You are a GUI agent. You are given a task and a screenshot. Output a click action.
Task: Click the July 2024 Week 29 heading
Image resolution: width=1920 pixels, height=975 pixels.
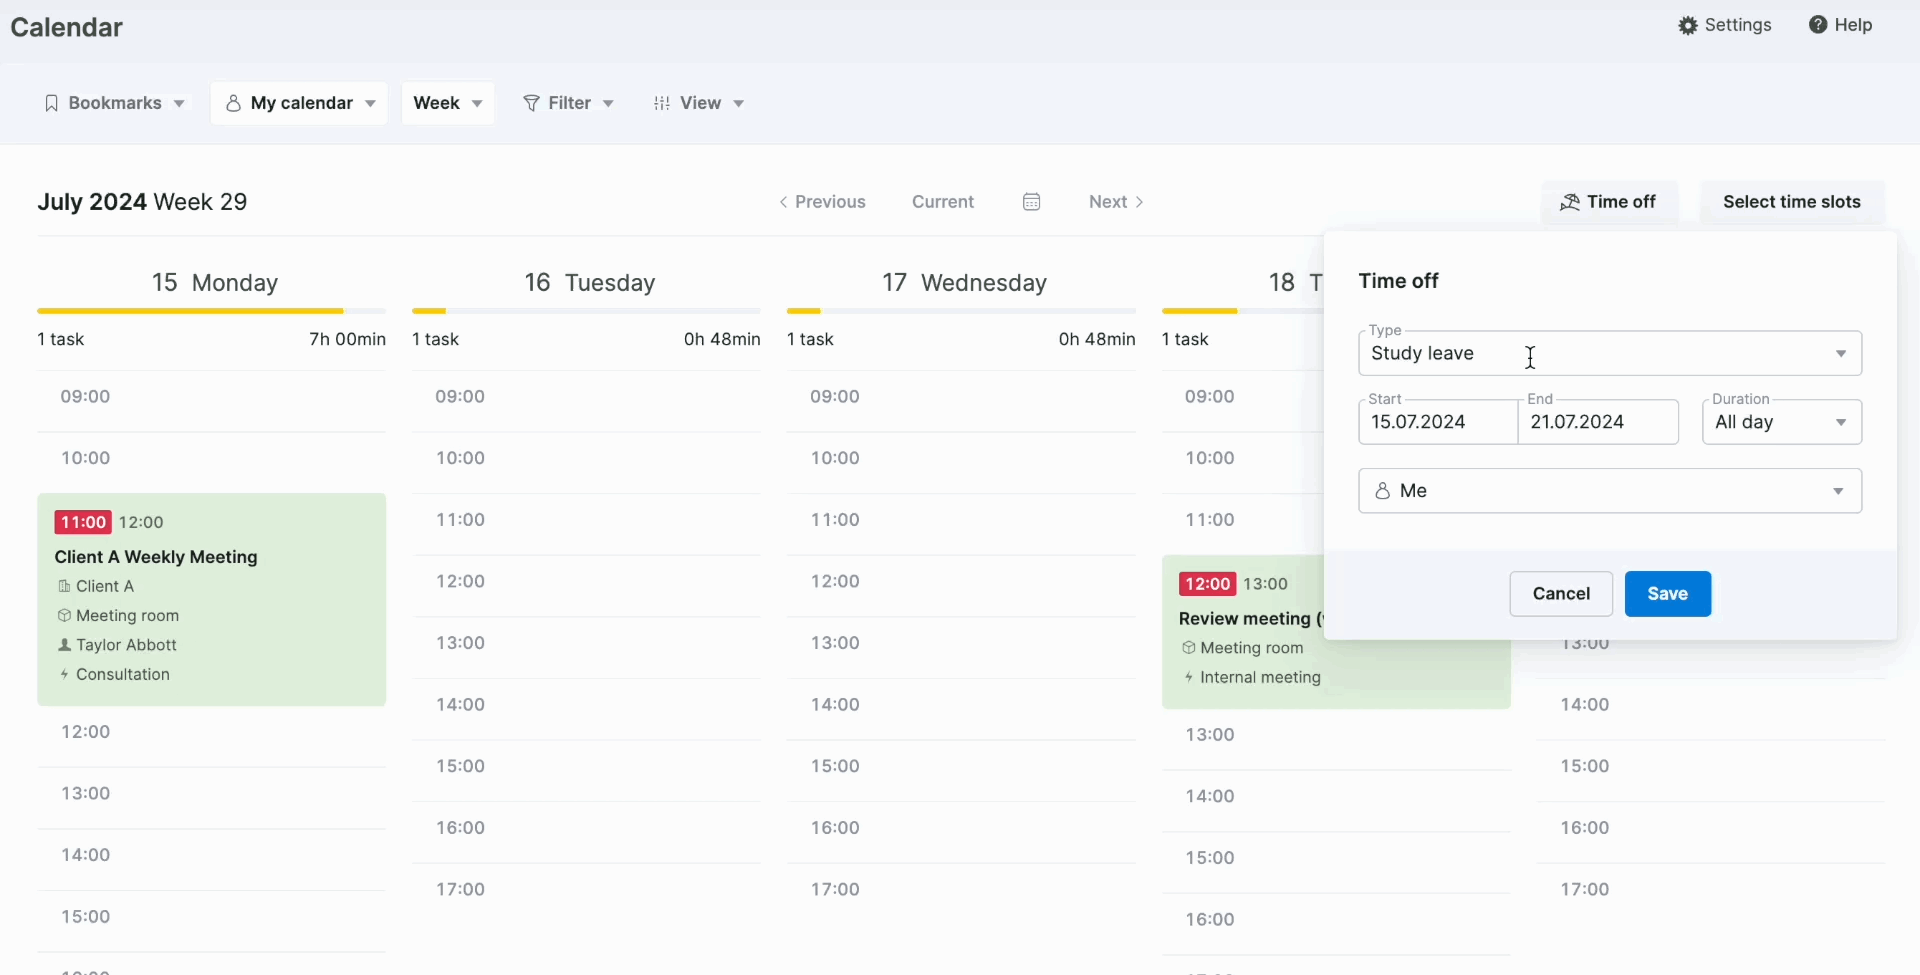coord(143,202)
